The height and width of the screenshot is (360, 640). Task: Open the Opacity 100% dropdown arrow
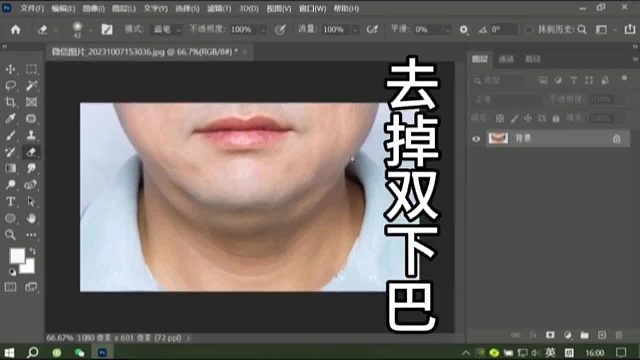pyautogui.click(x=263, y=30)
